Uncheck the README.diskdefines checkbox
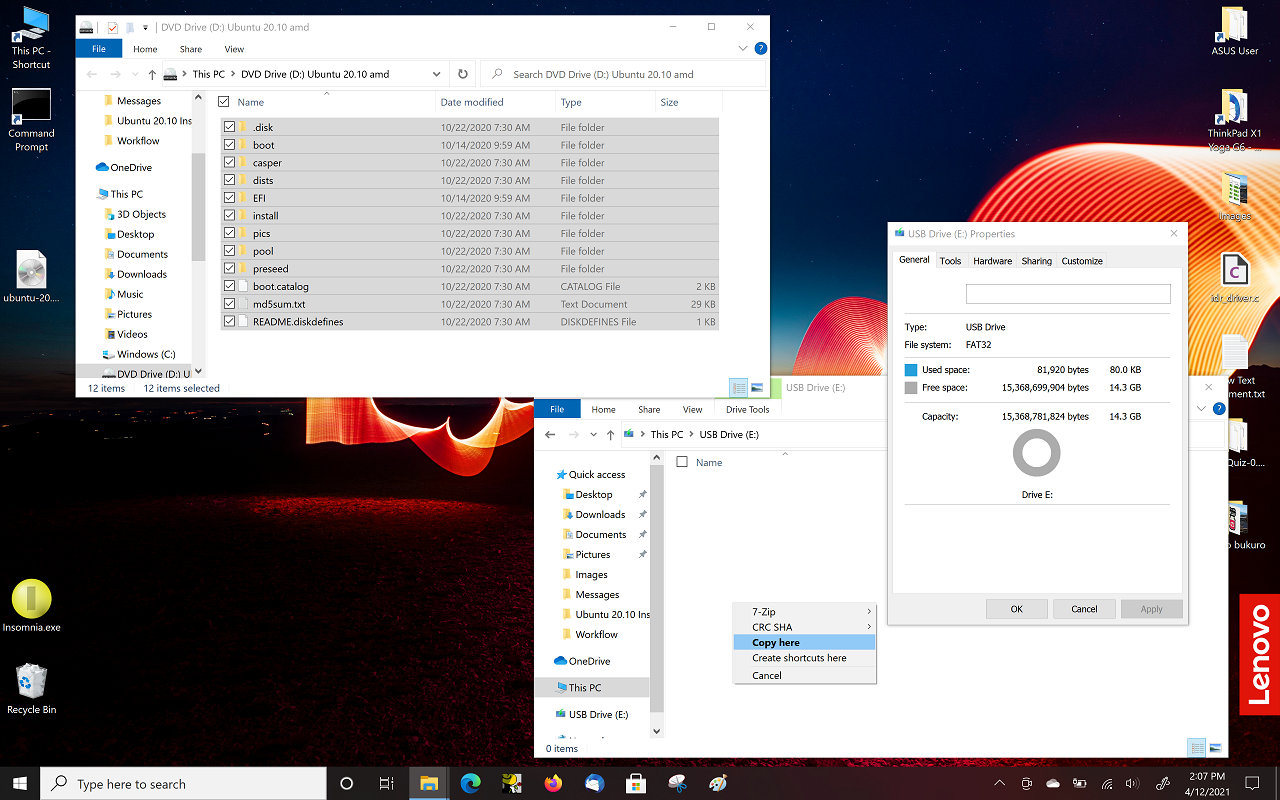The height and width of the screenshot is (800, 1280). pyautogui.click(x=230, y=322)
